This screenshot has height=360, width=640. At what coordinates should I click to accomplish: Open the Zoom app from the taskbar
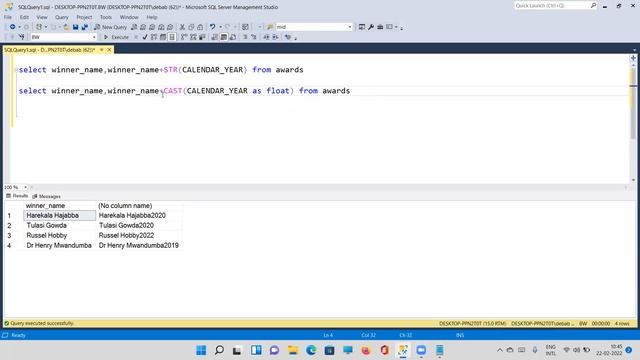tap(421, 350)
